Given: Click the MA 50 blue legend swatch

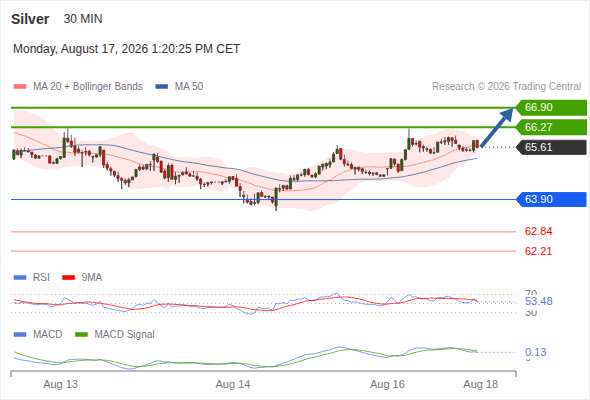Looking at the screenshot, I should [x=162, y=87].
